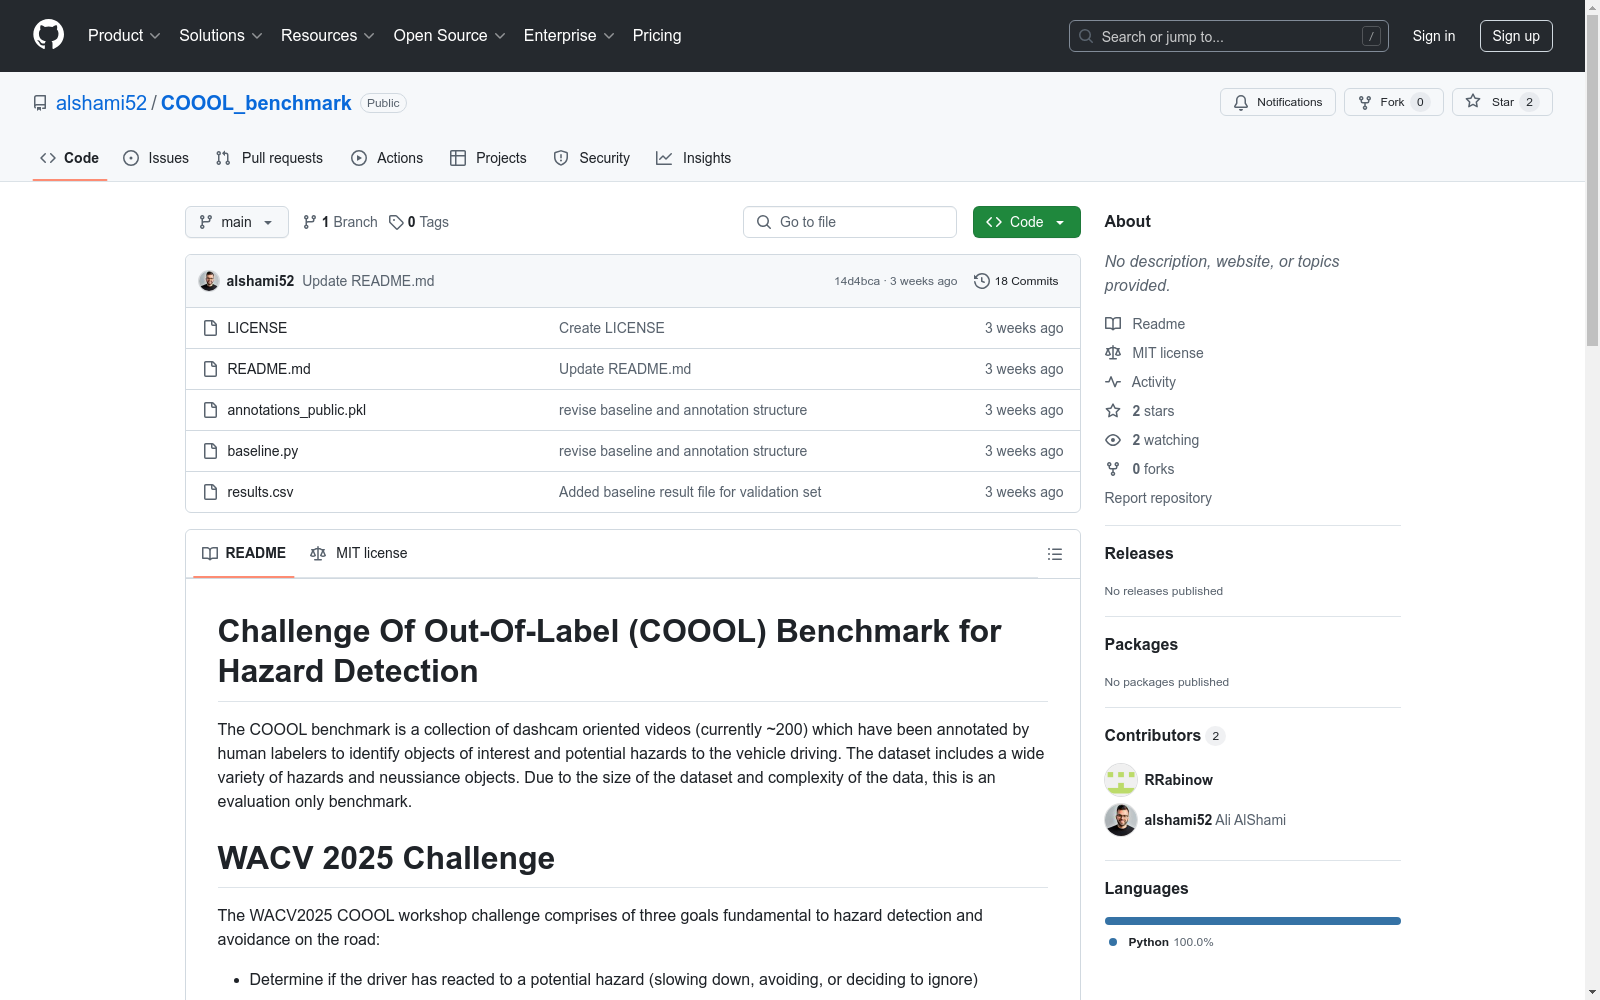The image size is (1600, 1000).
Task: Fork this repository
Action: (x=1394, y=102)
